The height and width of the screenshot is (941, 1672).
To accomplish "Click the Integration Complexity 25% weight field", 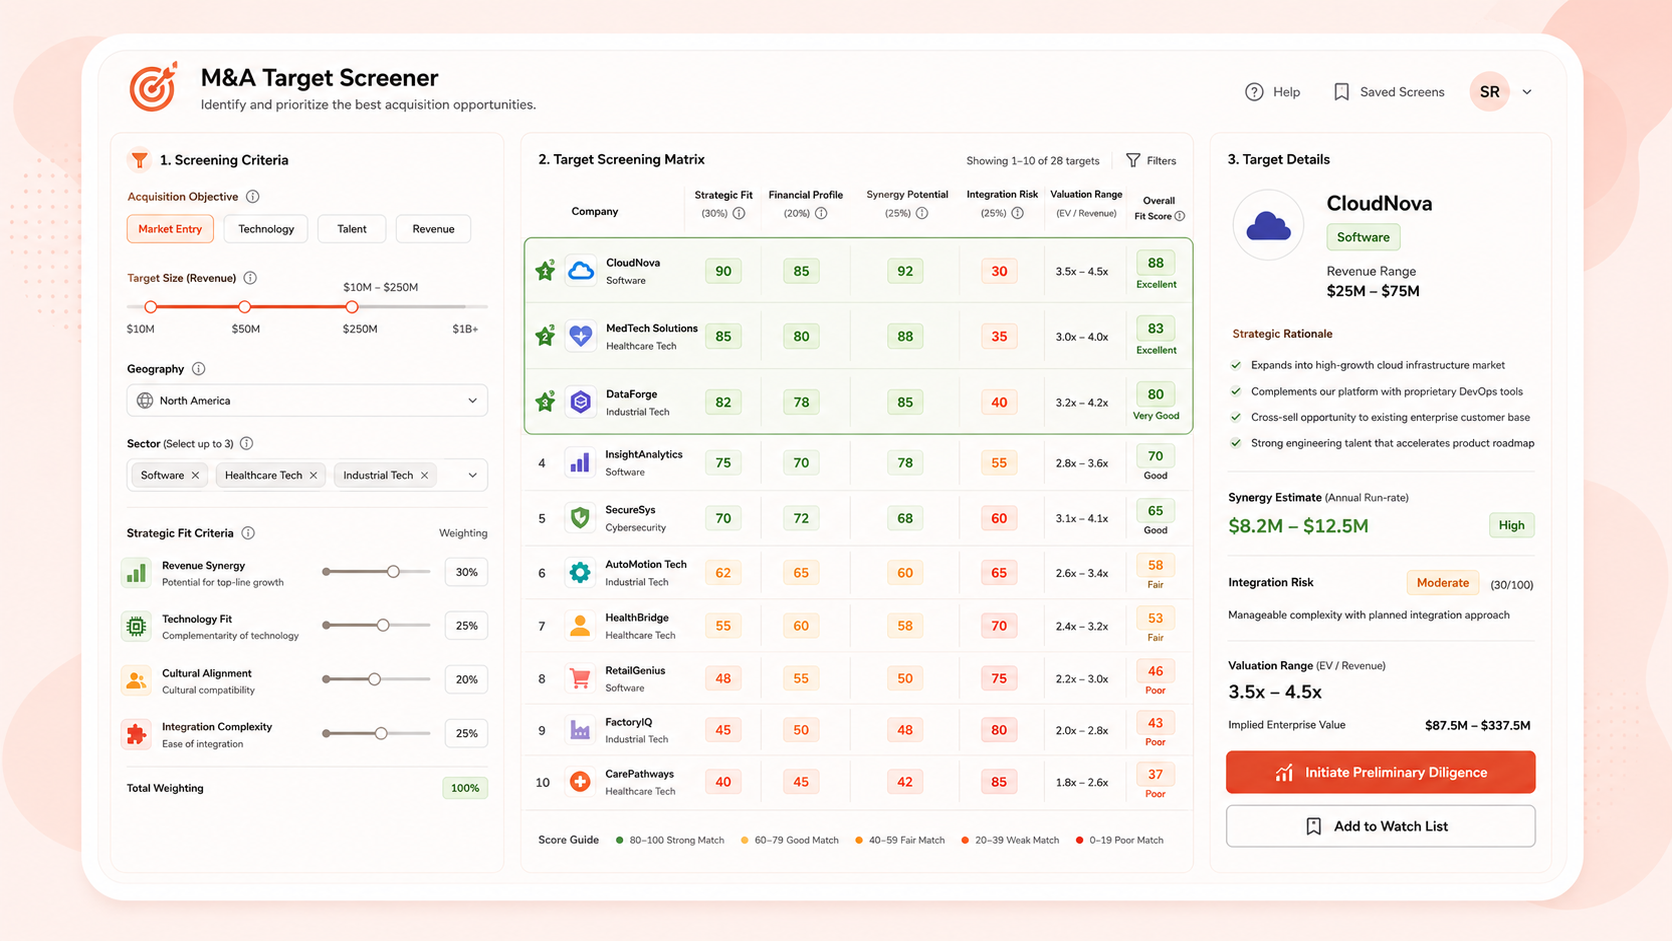I will coord(466,734).
